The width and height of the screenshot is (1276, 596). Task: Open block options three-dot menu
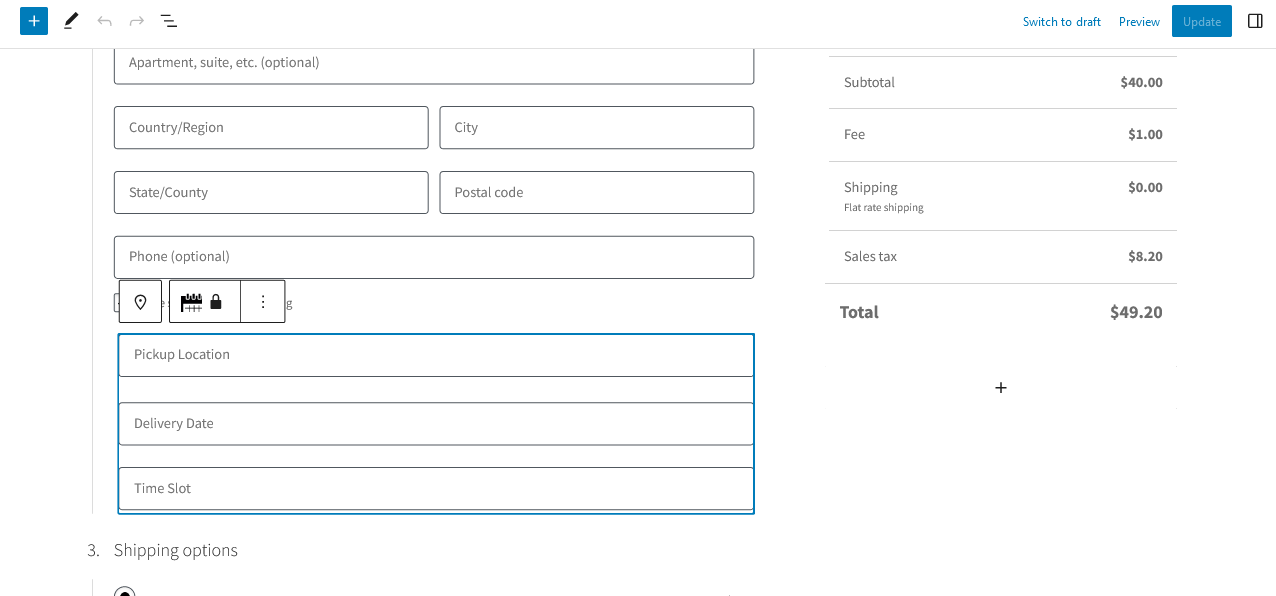pyautogui.click(x=263, y=302)
